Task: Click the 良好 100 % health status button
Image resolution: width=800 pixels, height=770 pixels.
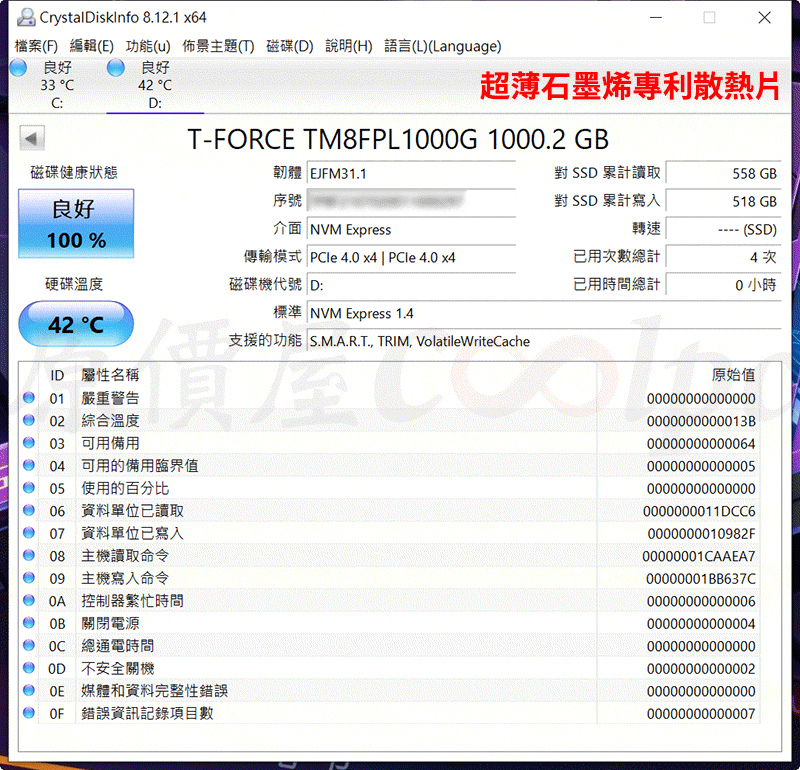Action: [x=76, y=223]
